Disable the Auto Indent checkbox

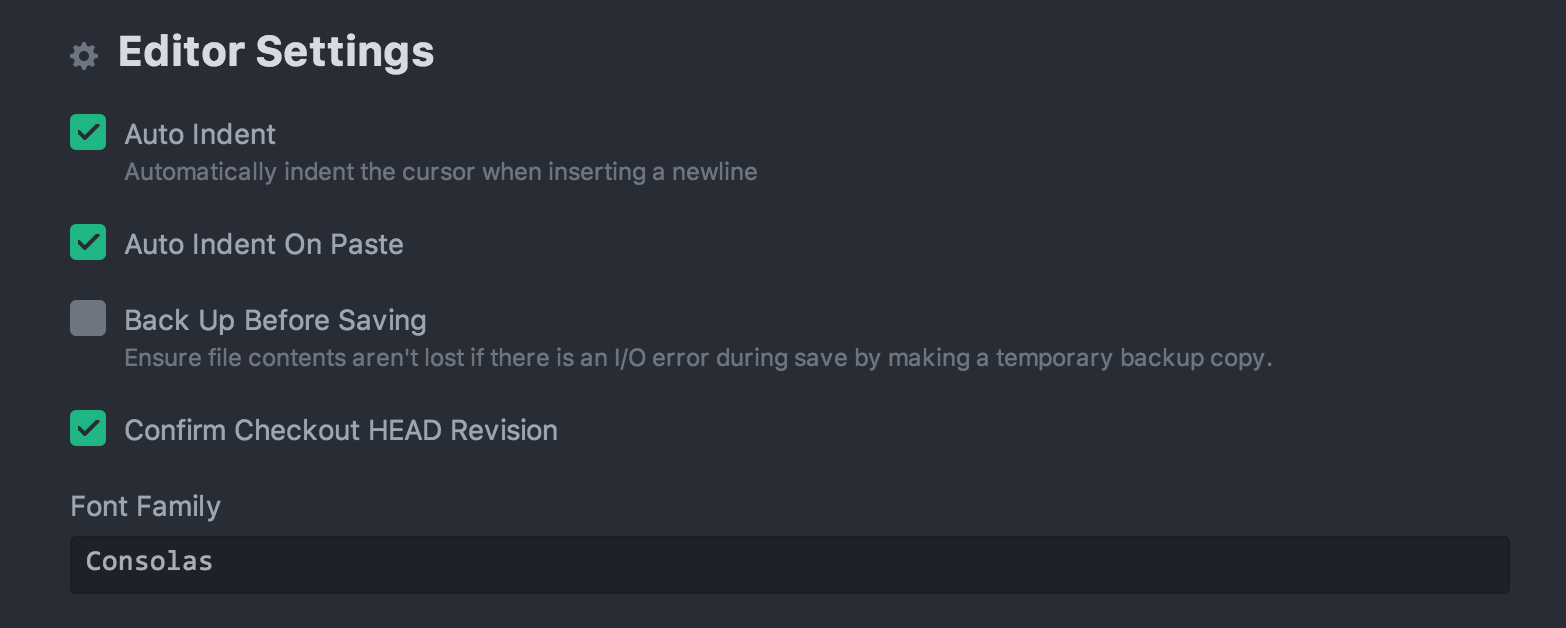pyautogui.click(x=88, y=131)
